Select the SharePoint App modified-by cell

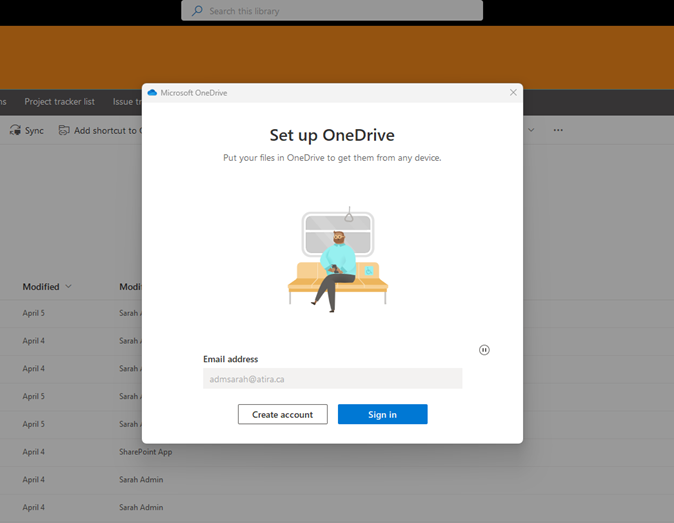tap(145, 452)
